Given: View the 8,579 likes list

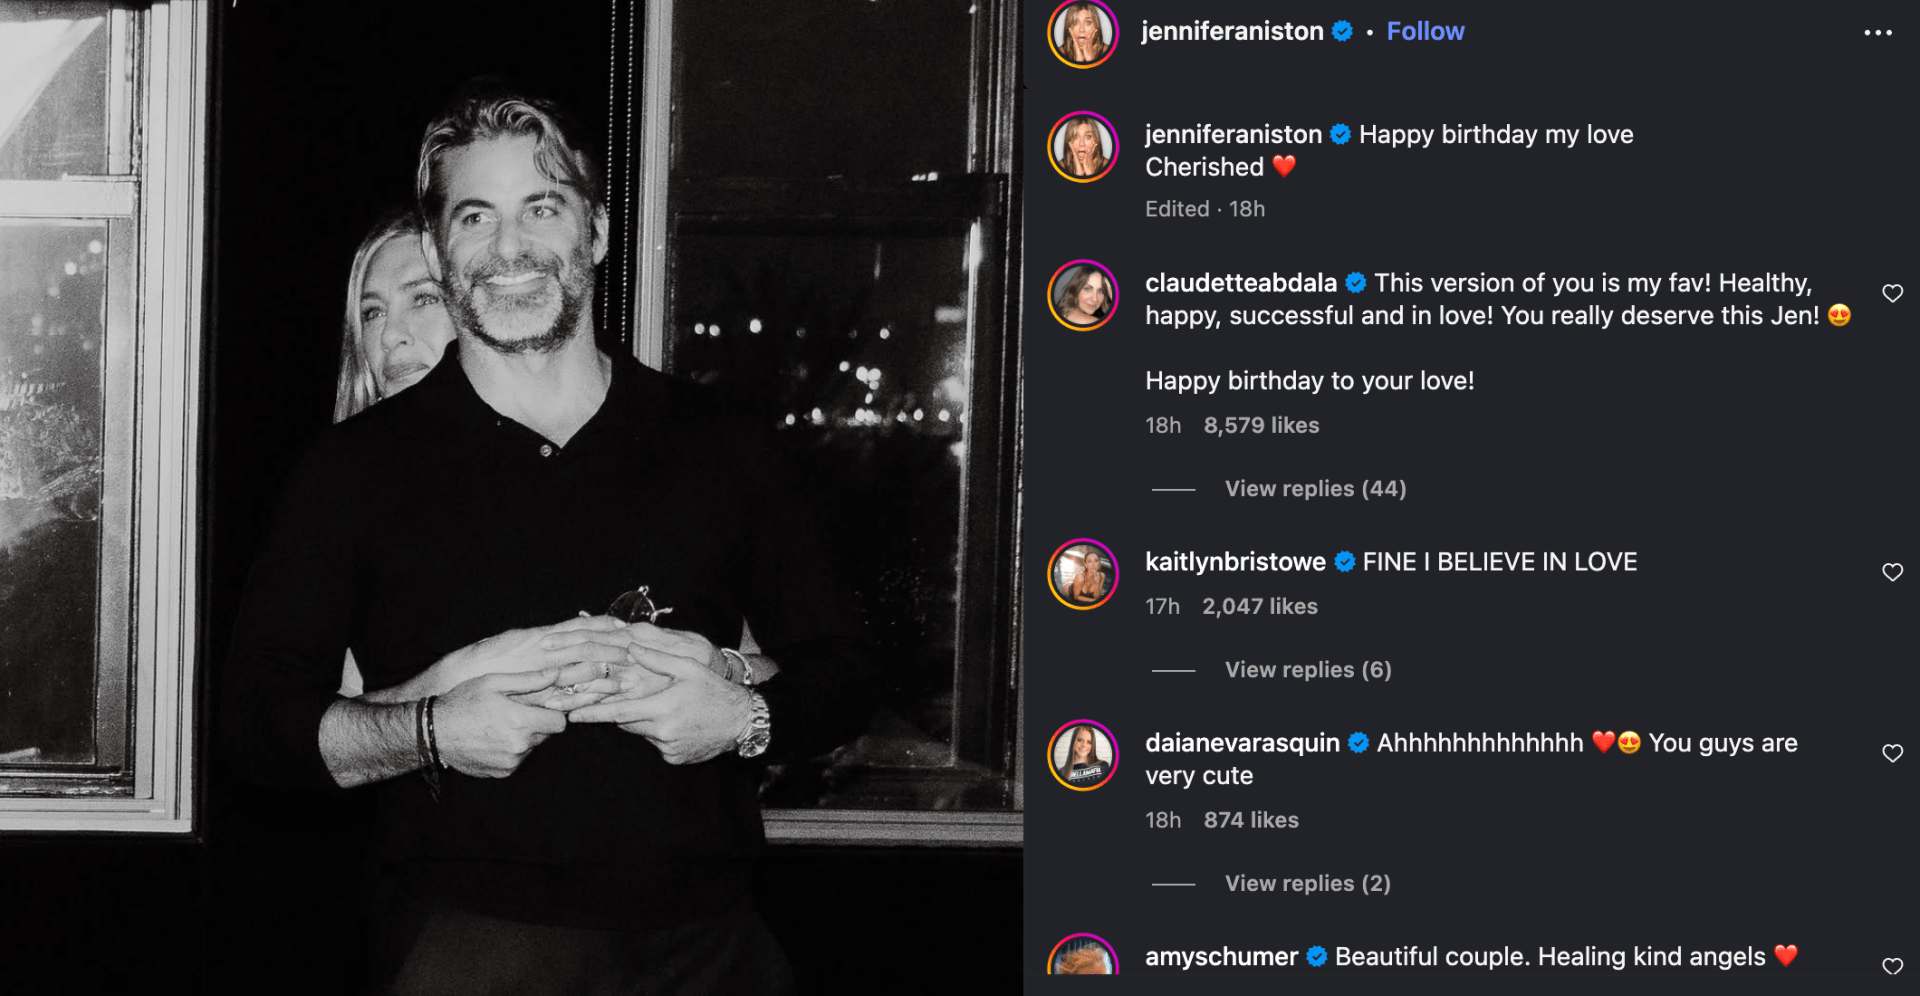Looking at the screenshot, I should click(1261, 426).
